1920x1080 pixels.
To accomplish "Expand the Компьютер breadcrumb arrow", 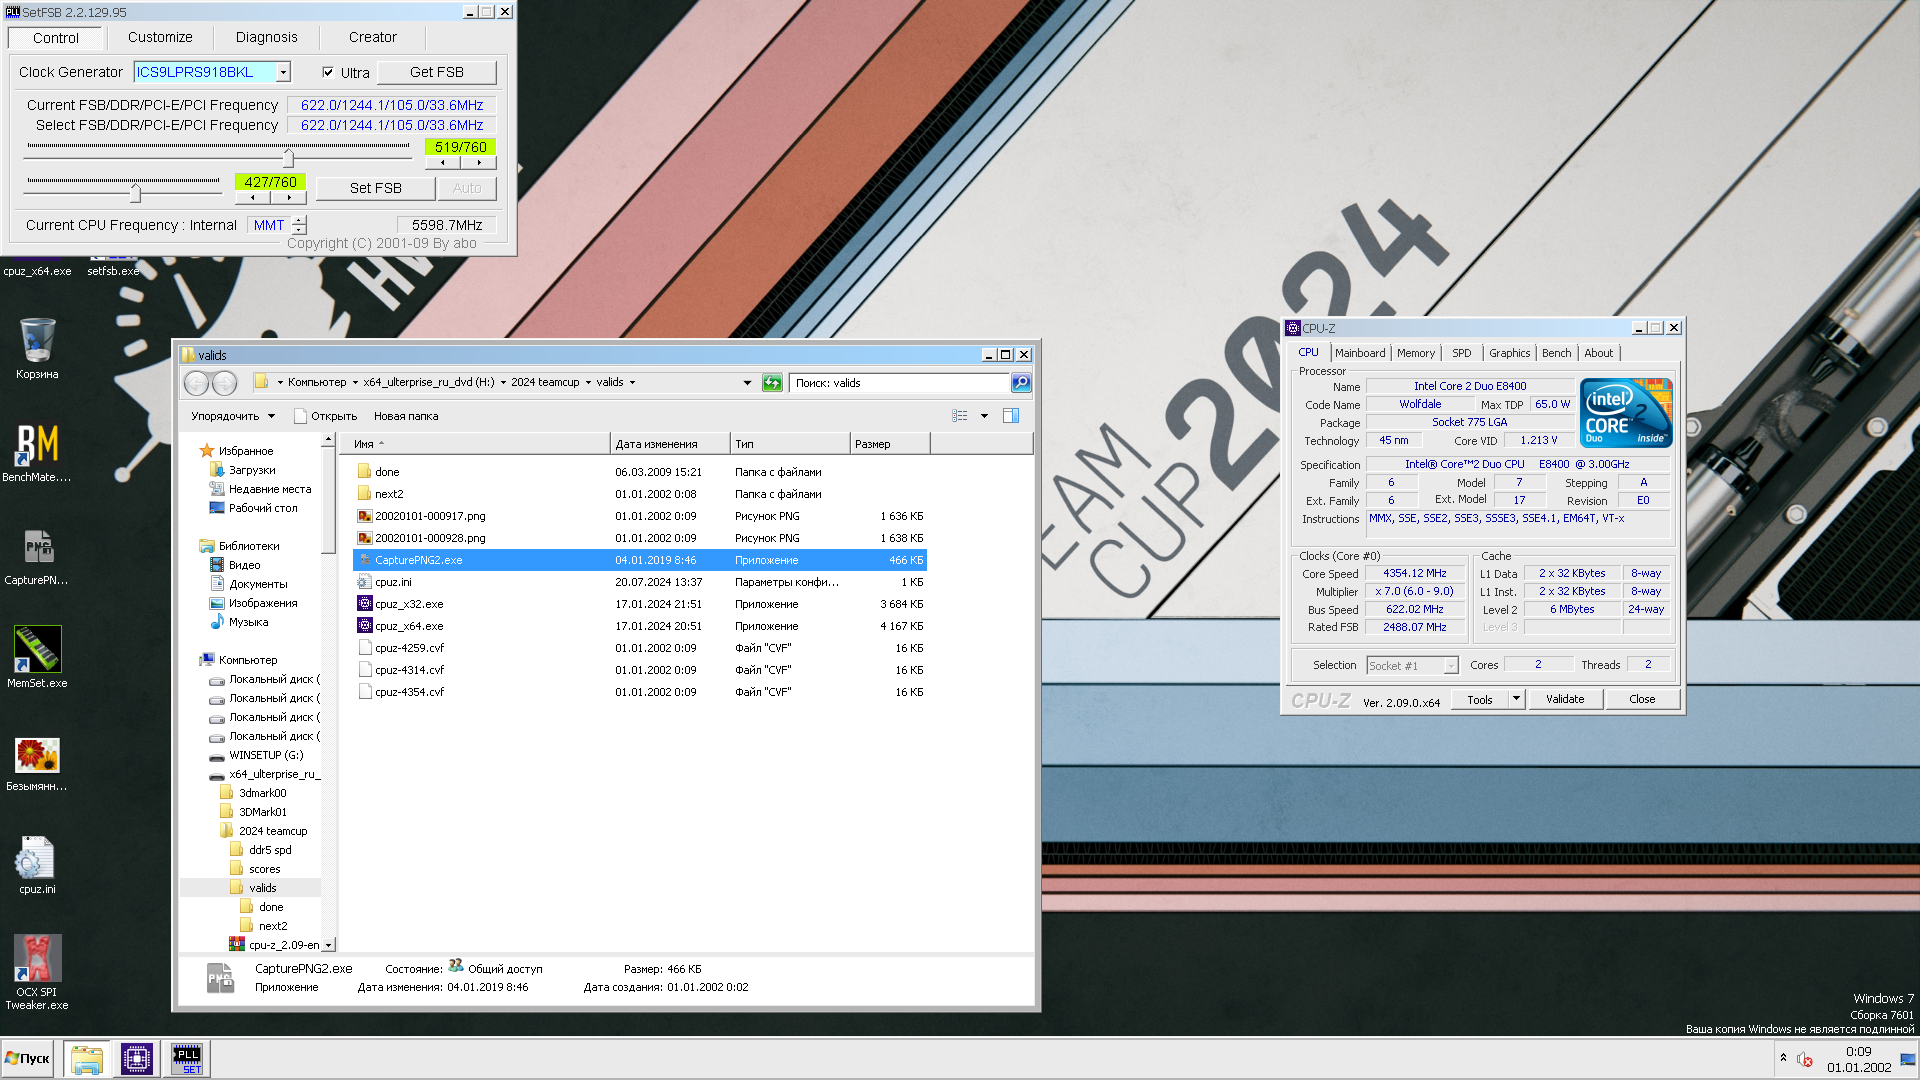I will 355,383.
